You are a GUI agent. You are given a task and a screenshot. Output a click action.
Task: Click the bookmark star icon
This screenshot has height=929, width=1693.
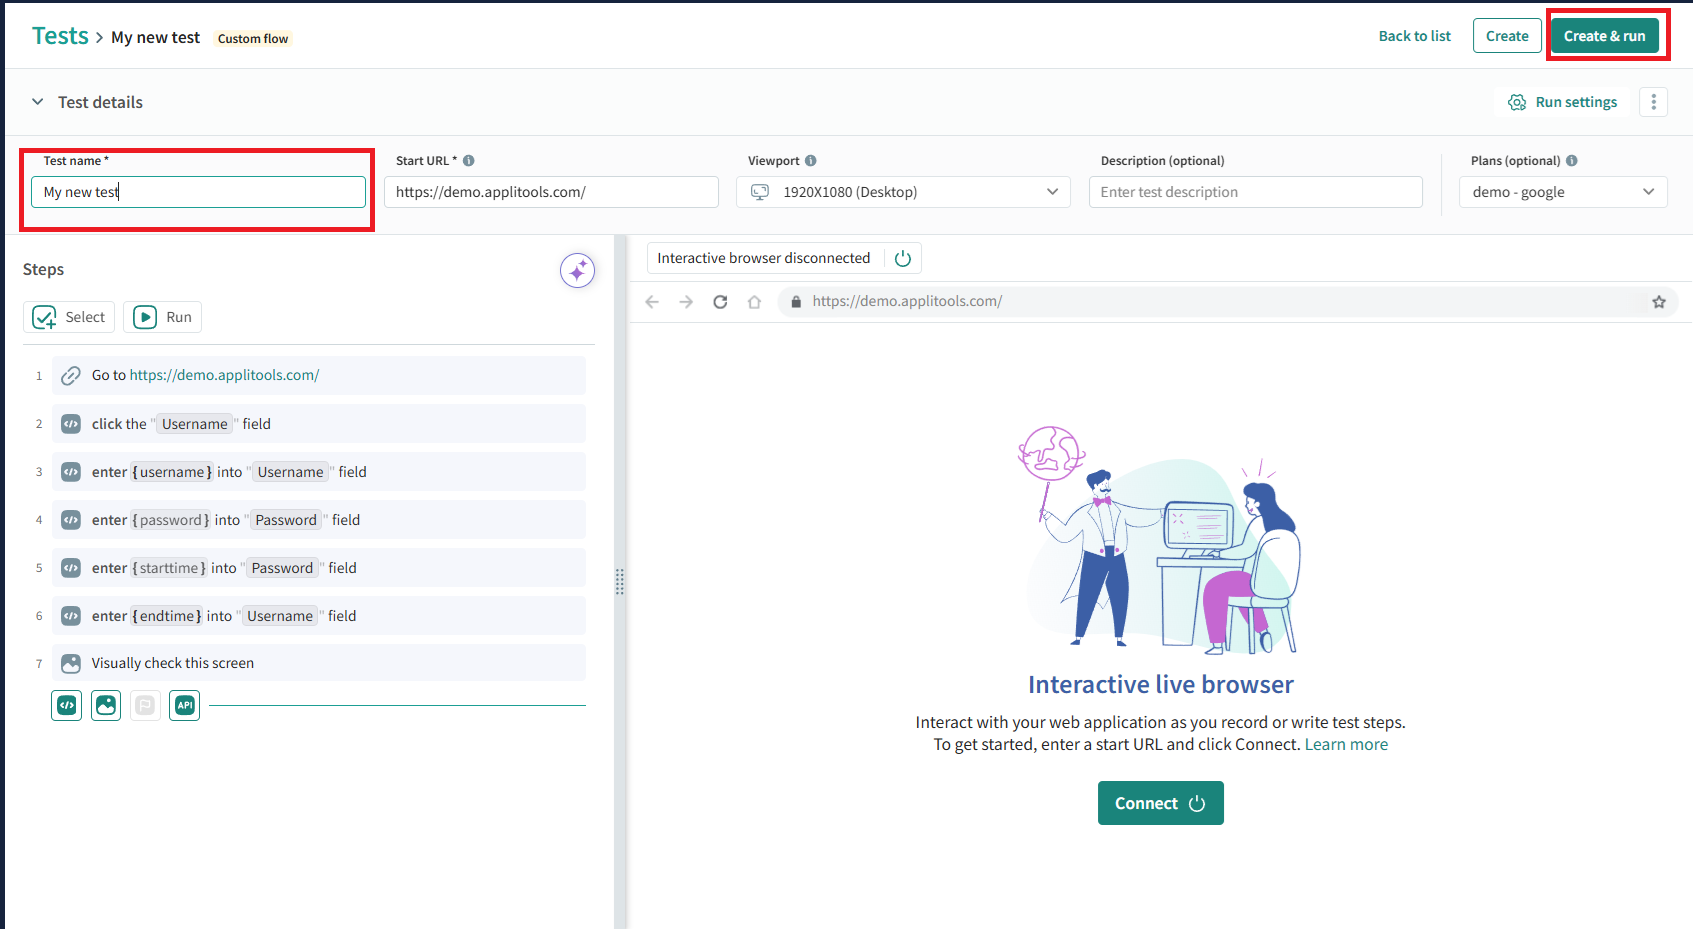coord(1659,302)
